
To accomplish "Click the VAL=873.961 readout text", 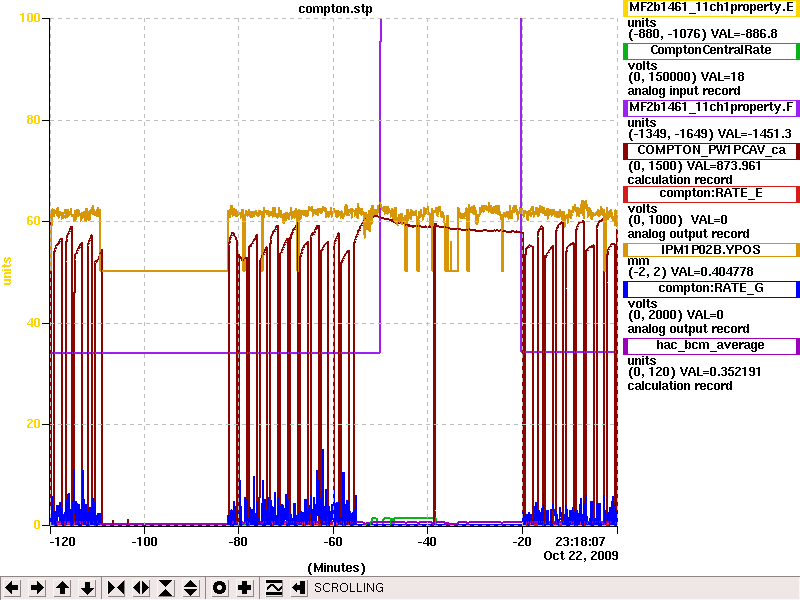I will pyautogui.click(x=724, y=166).
